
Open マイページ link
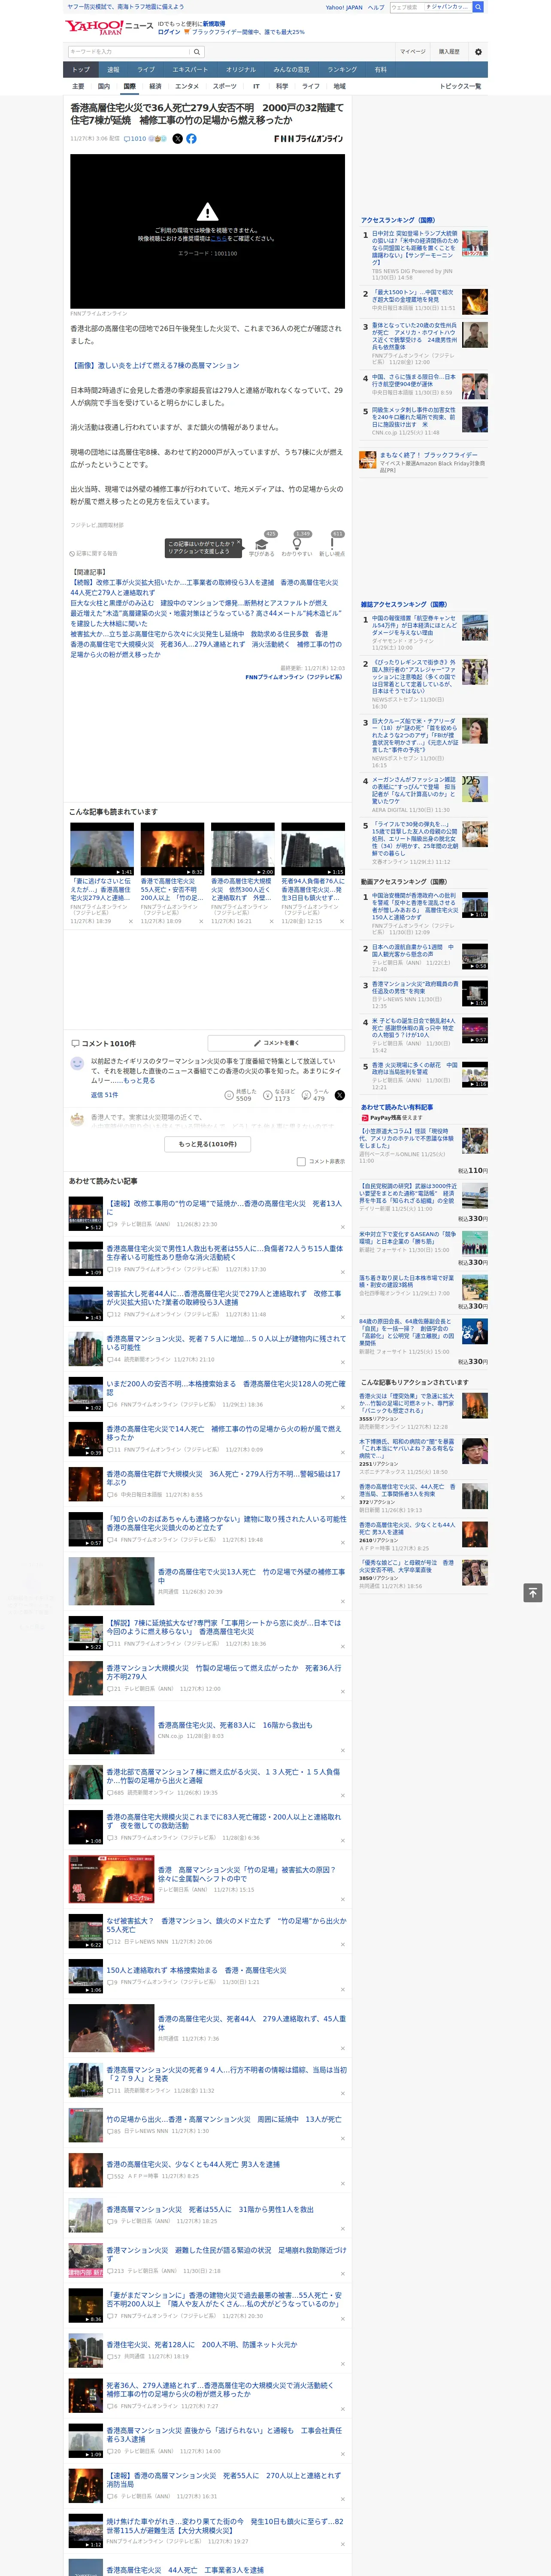coord(413,52)
